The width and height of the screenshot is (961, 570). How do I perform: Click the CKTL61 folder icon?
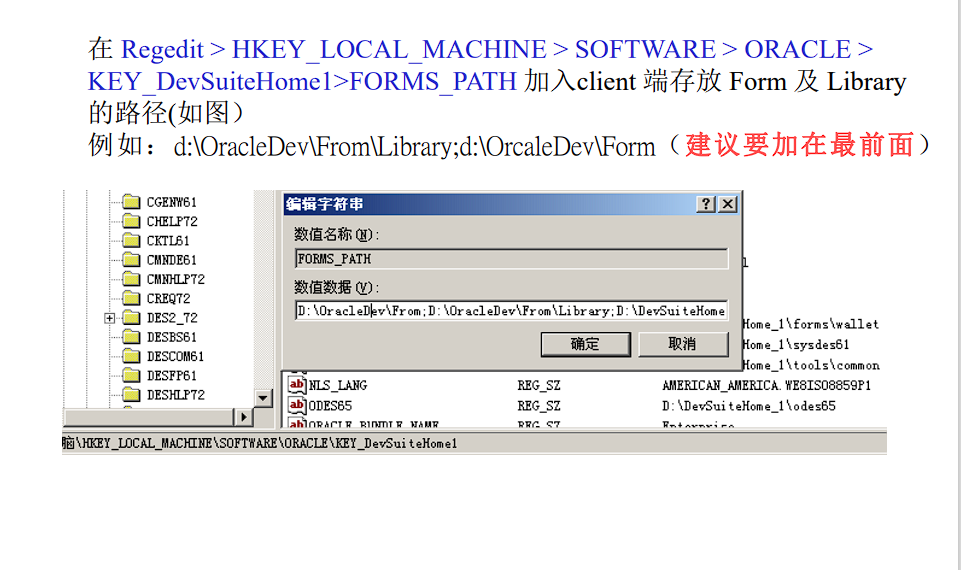[131, 240]
